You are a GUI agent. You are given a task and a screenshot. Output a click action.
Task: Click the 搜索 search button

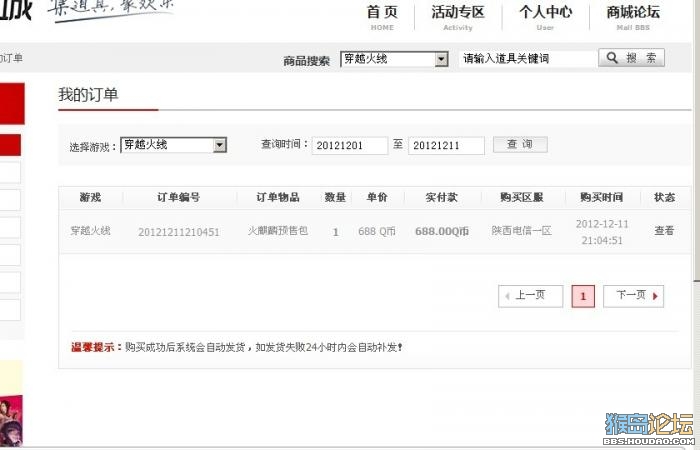click(x=631, y=58)
